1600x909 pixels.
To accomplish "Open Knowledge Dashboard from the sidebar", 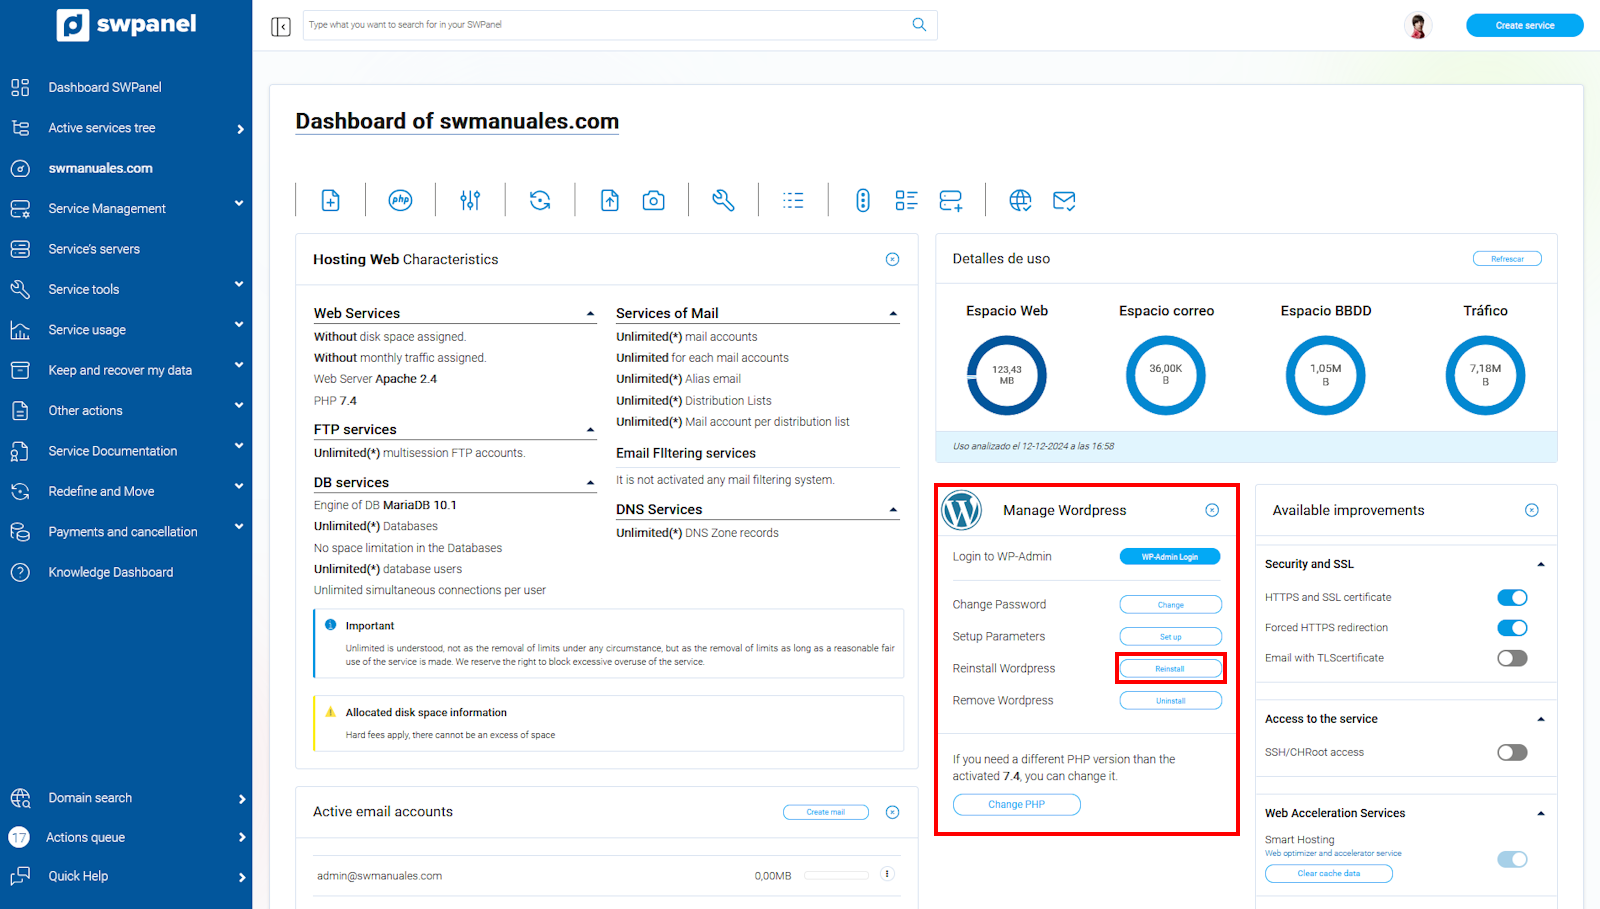I will pos(110,572).
